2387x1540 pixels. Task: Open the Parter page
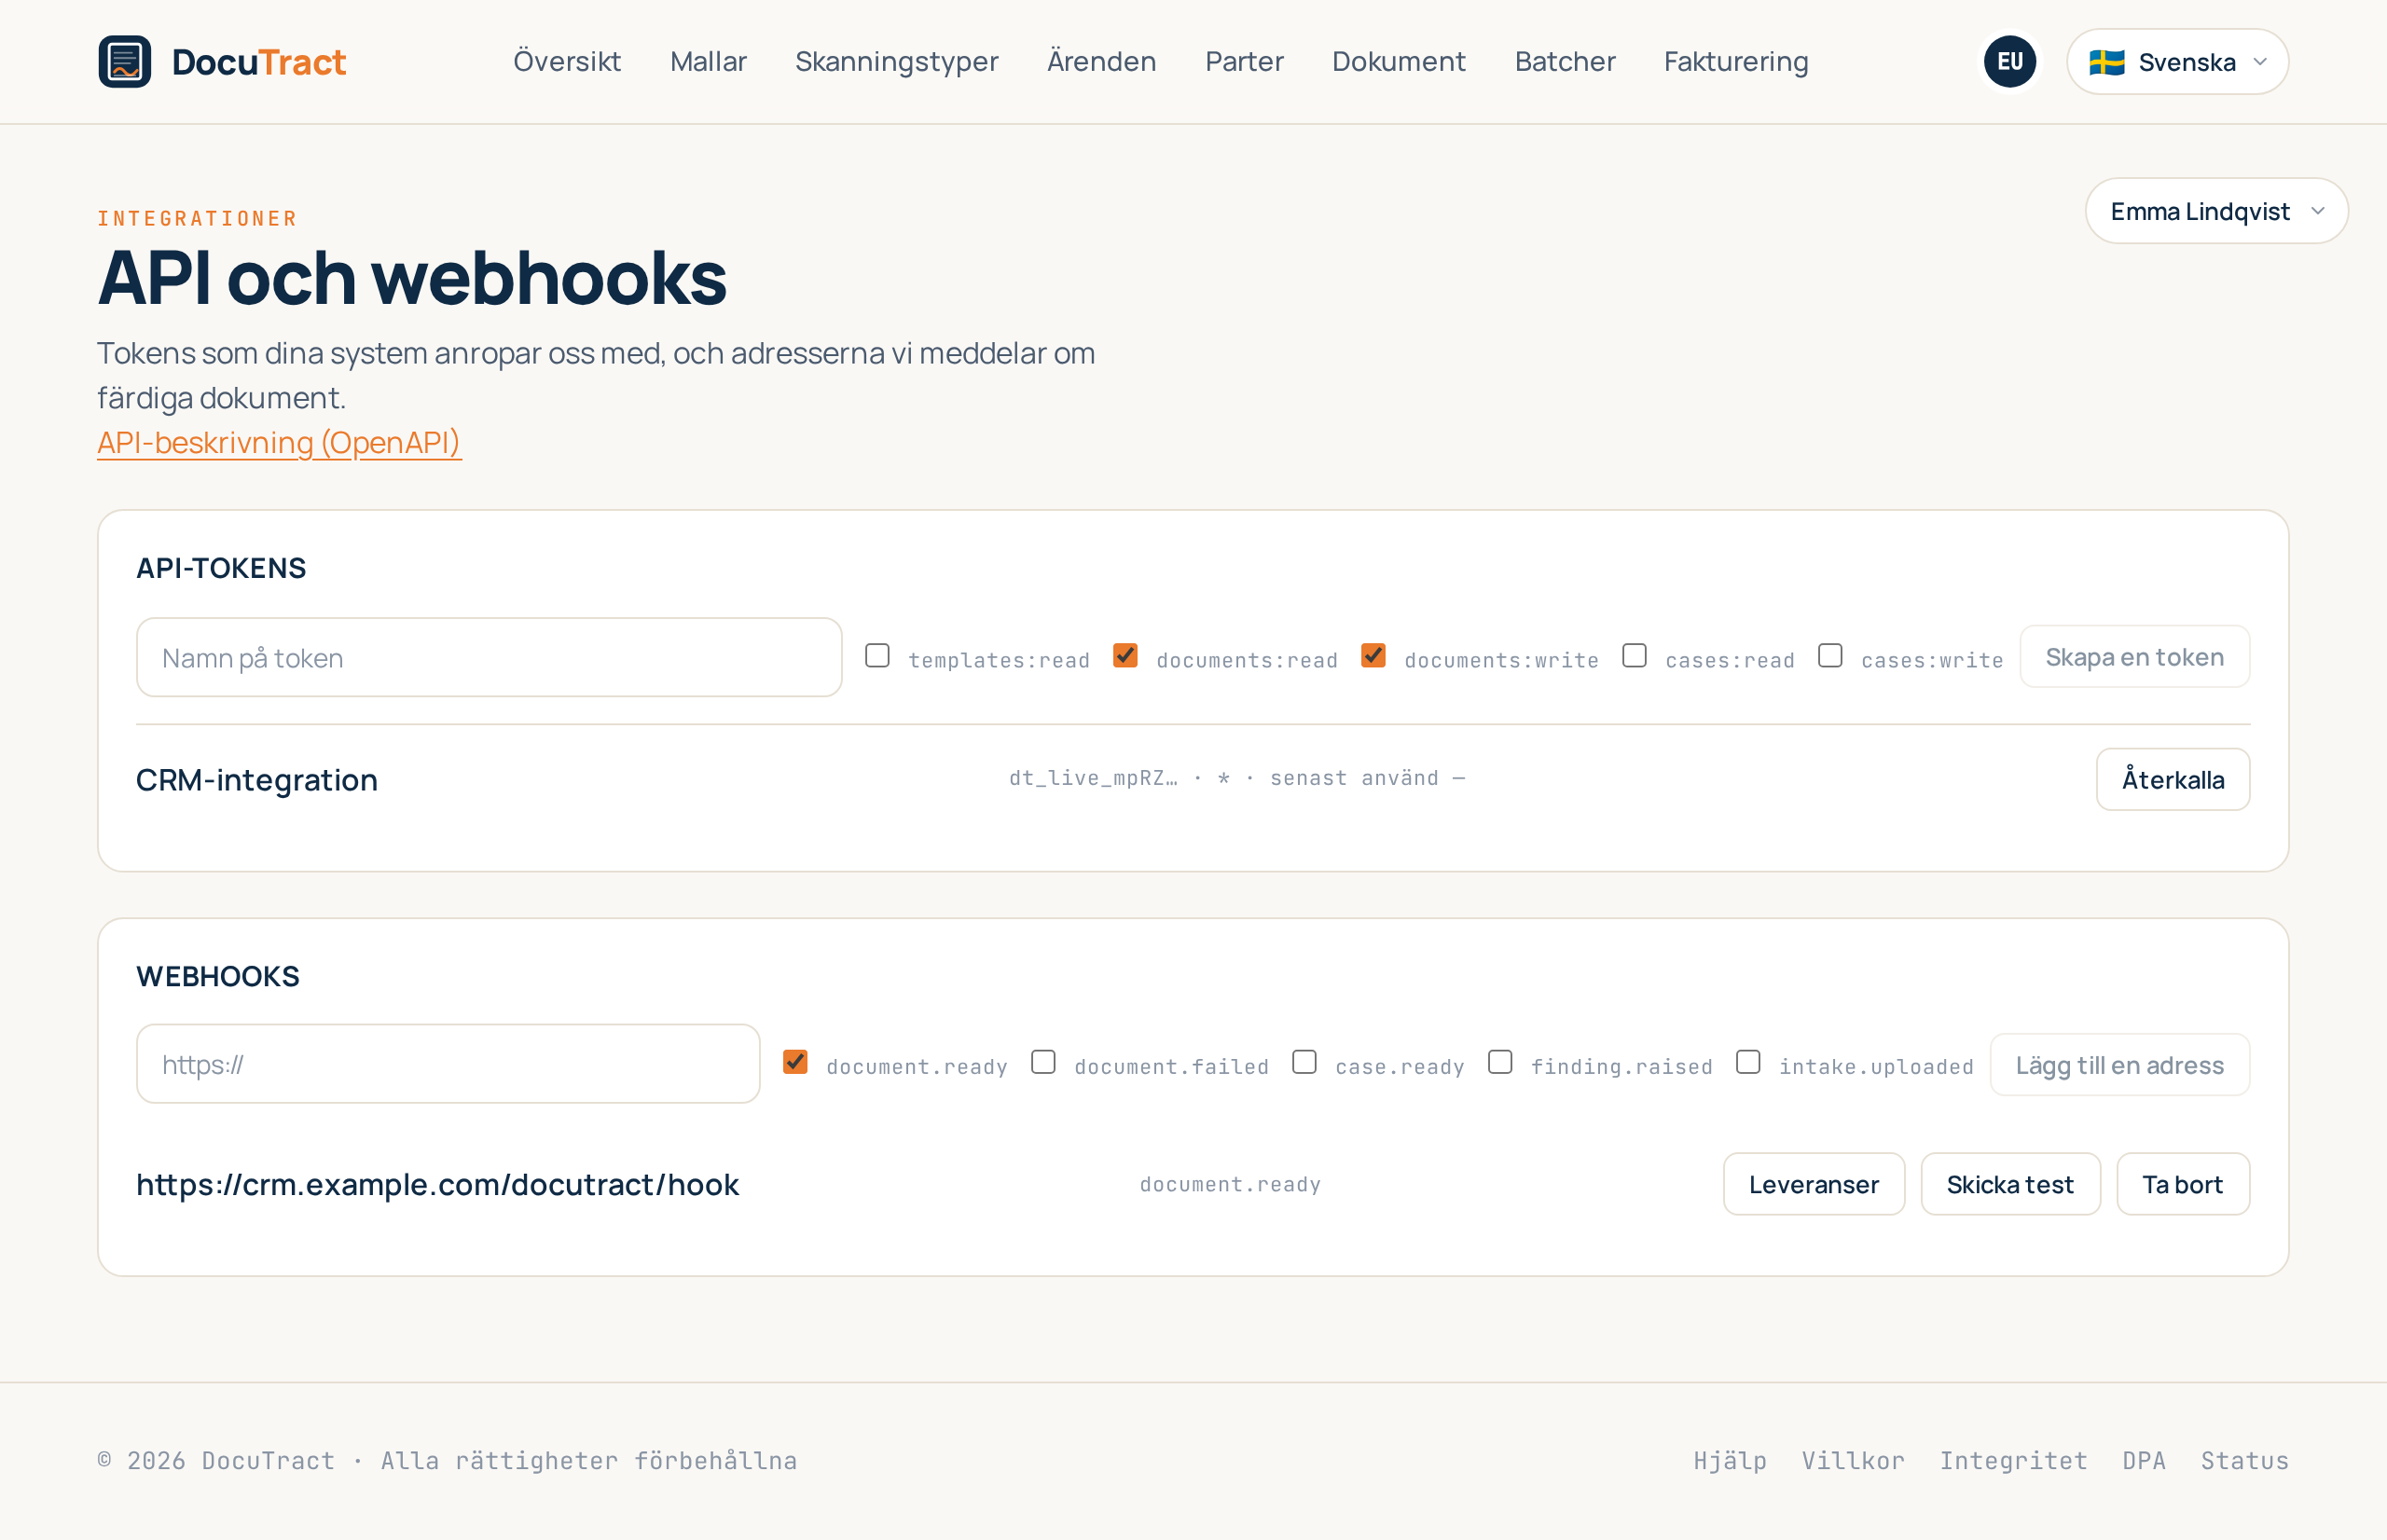point(1244,62)
